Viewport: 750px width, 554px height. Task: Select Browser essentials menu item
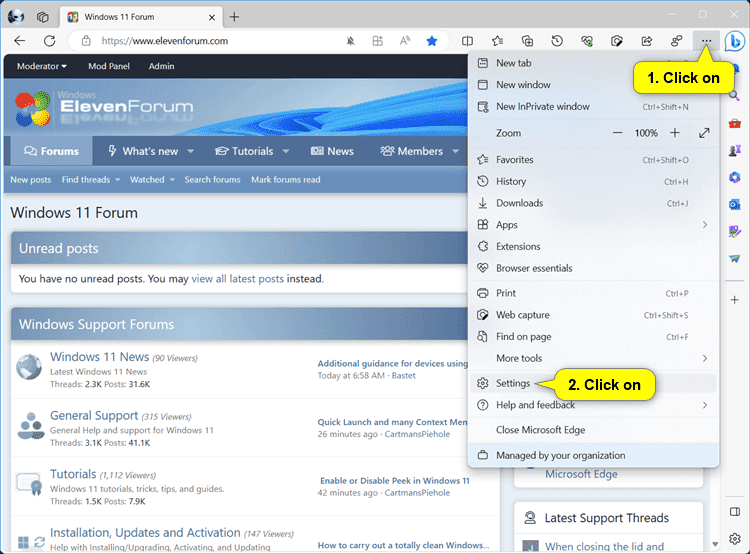(x=593, y=268)
